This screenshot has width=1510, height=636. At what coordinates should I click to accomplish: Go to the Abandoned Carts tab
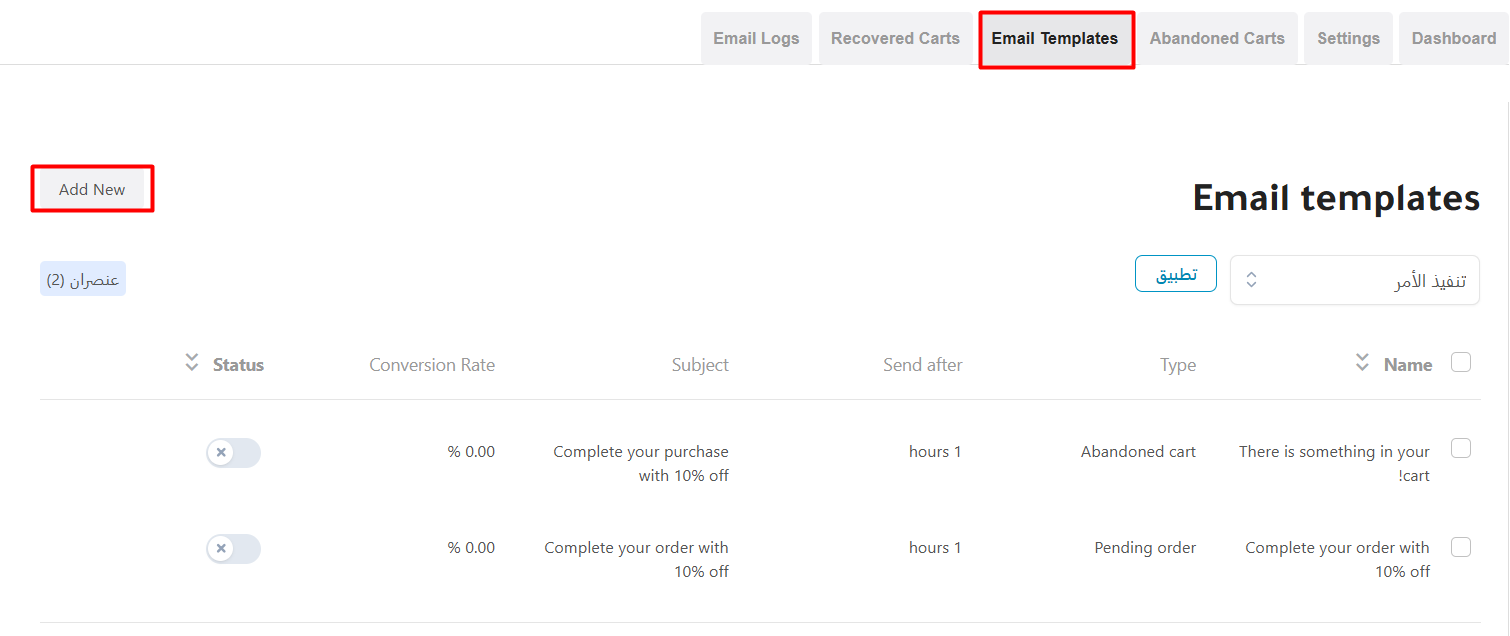[1217, 39]
